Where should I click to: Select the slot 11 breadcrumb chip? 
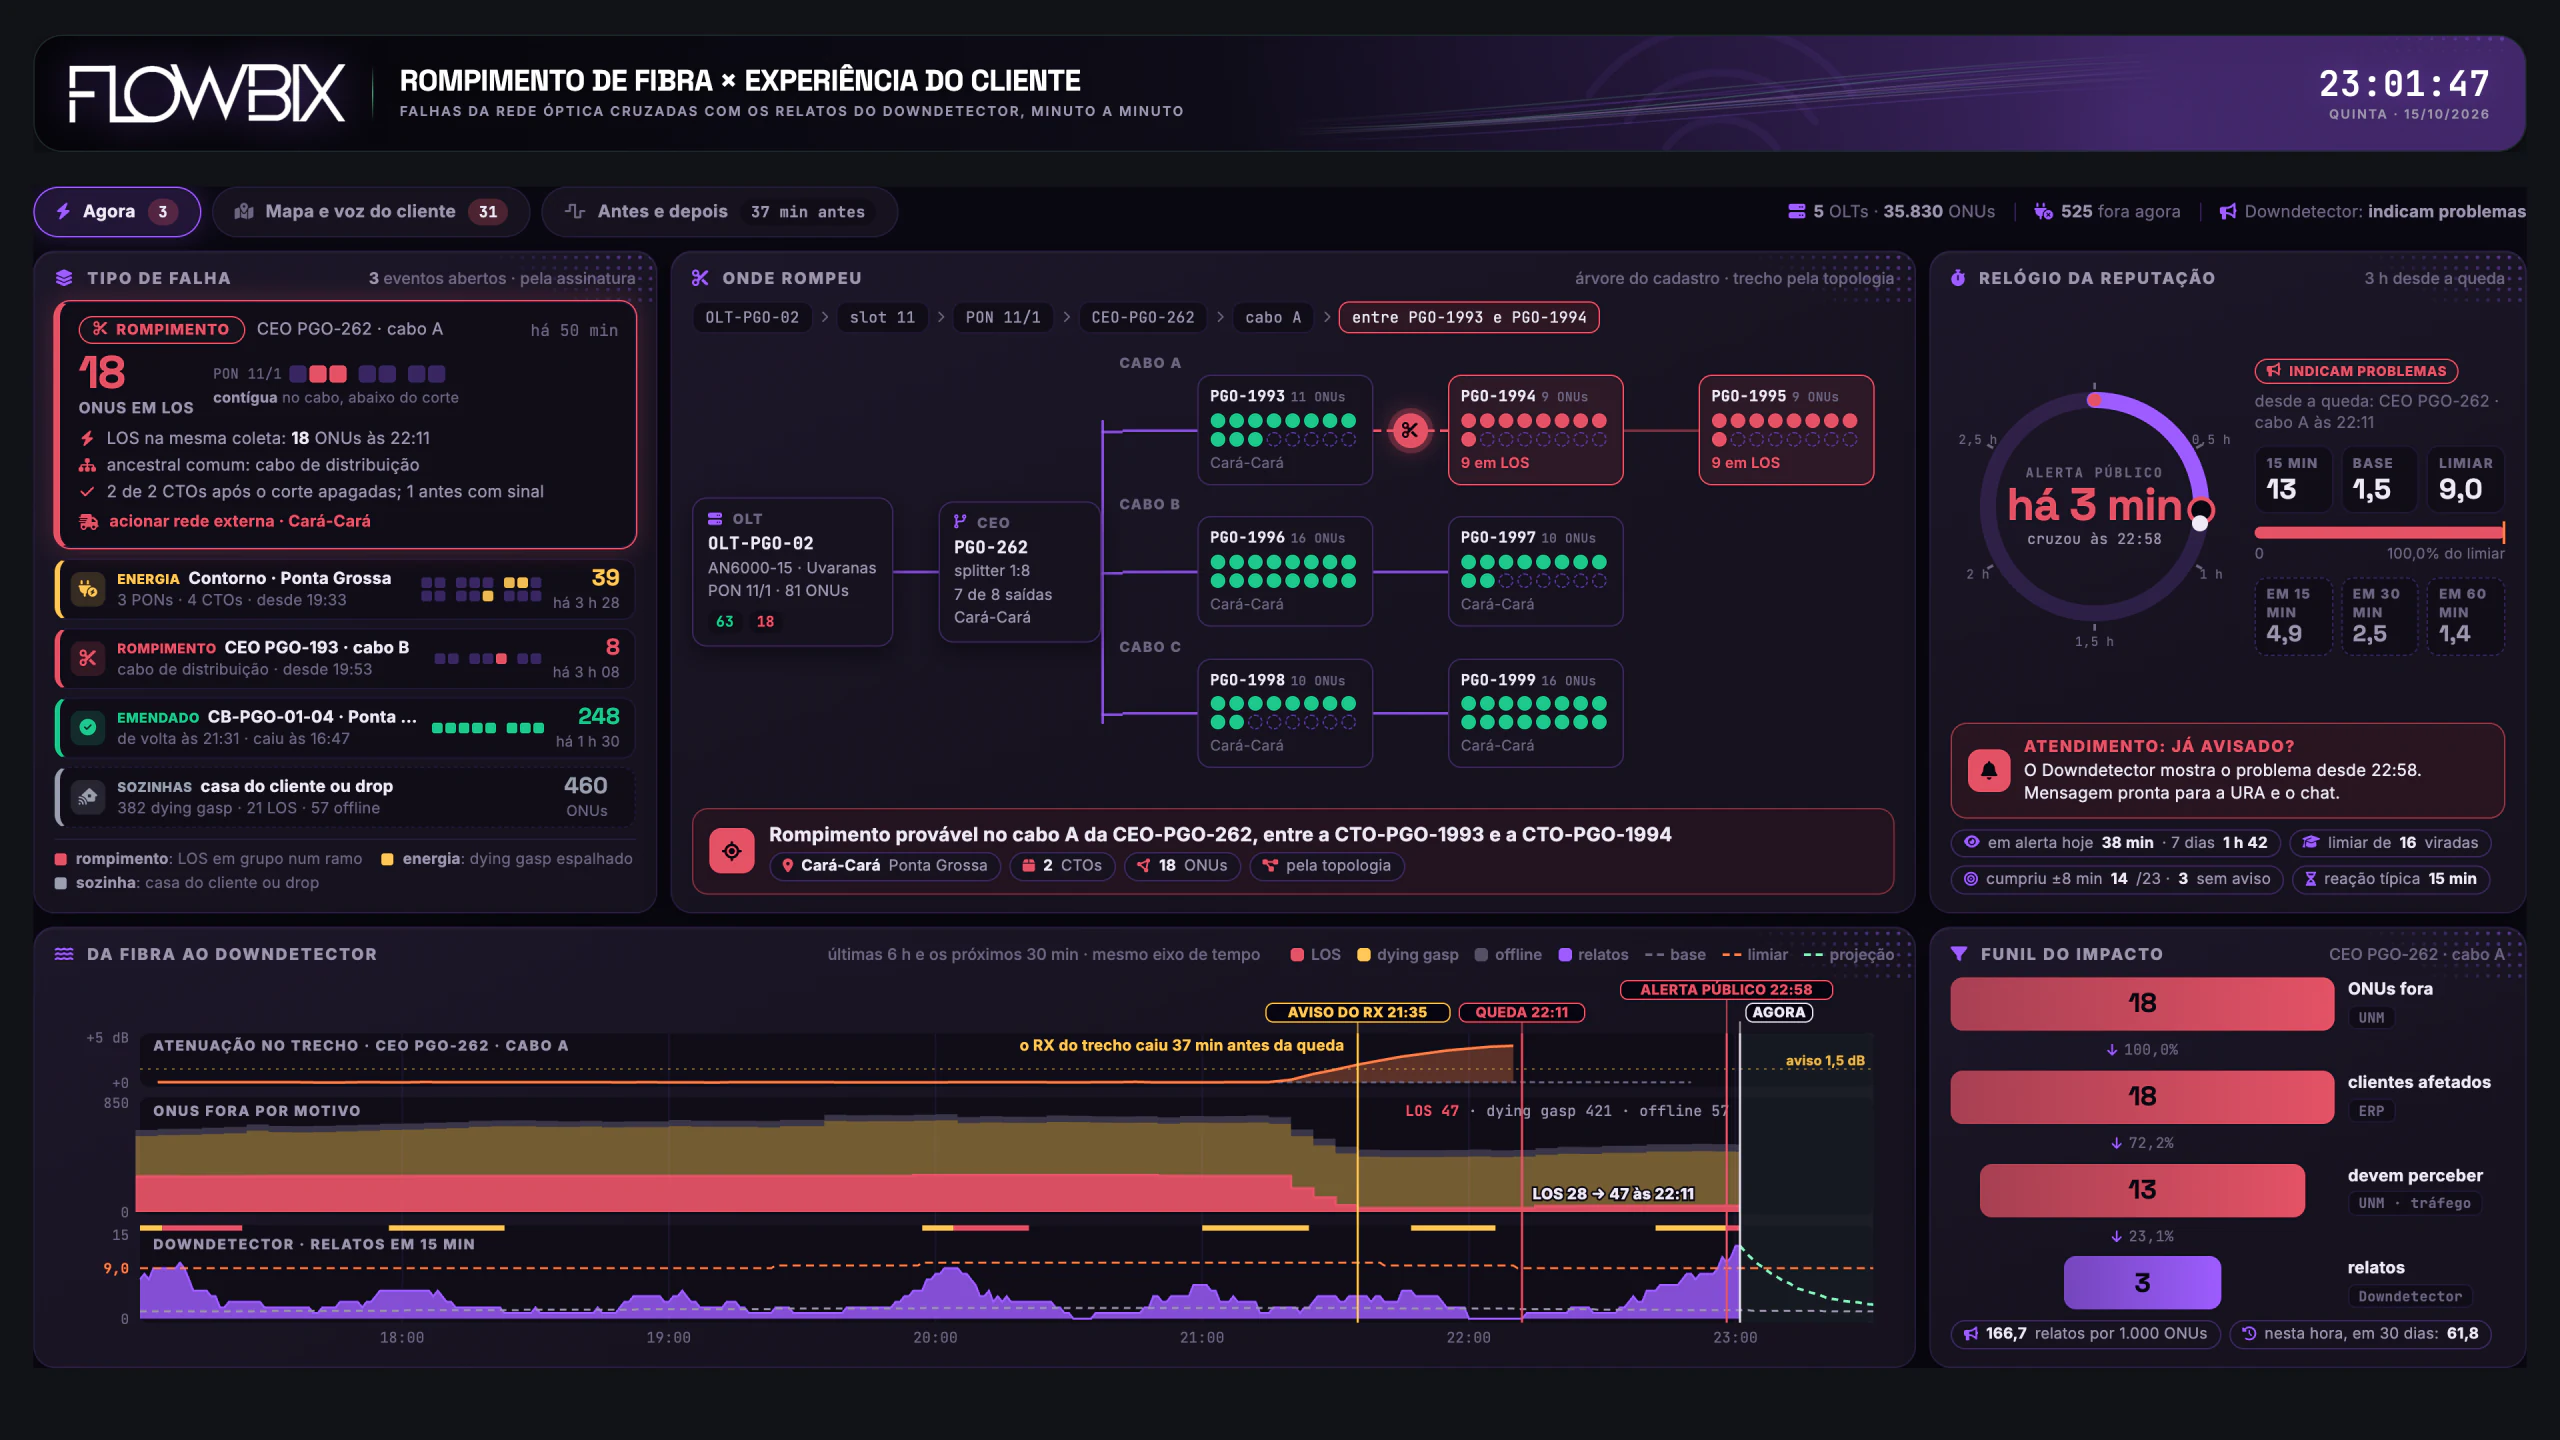click(882, 318)
